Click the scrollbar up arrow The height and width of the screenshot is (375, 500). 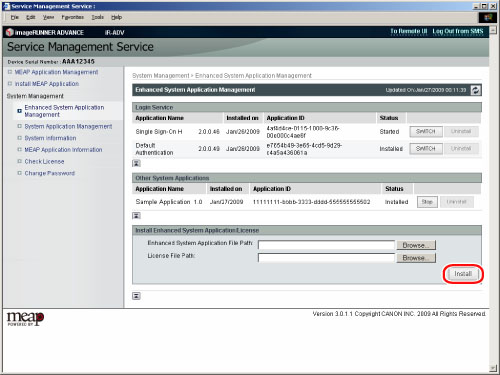[493, 30]
